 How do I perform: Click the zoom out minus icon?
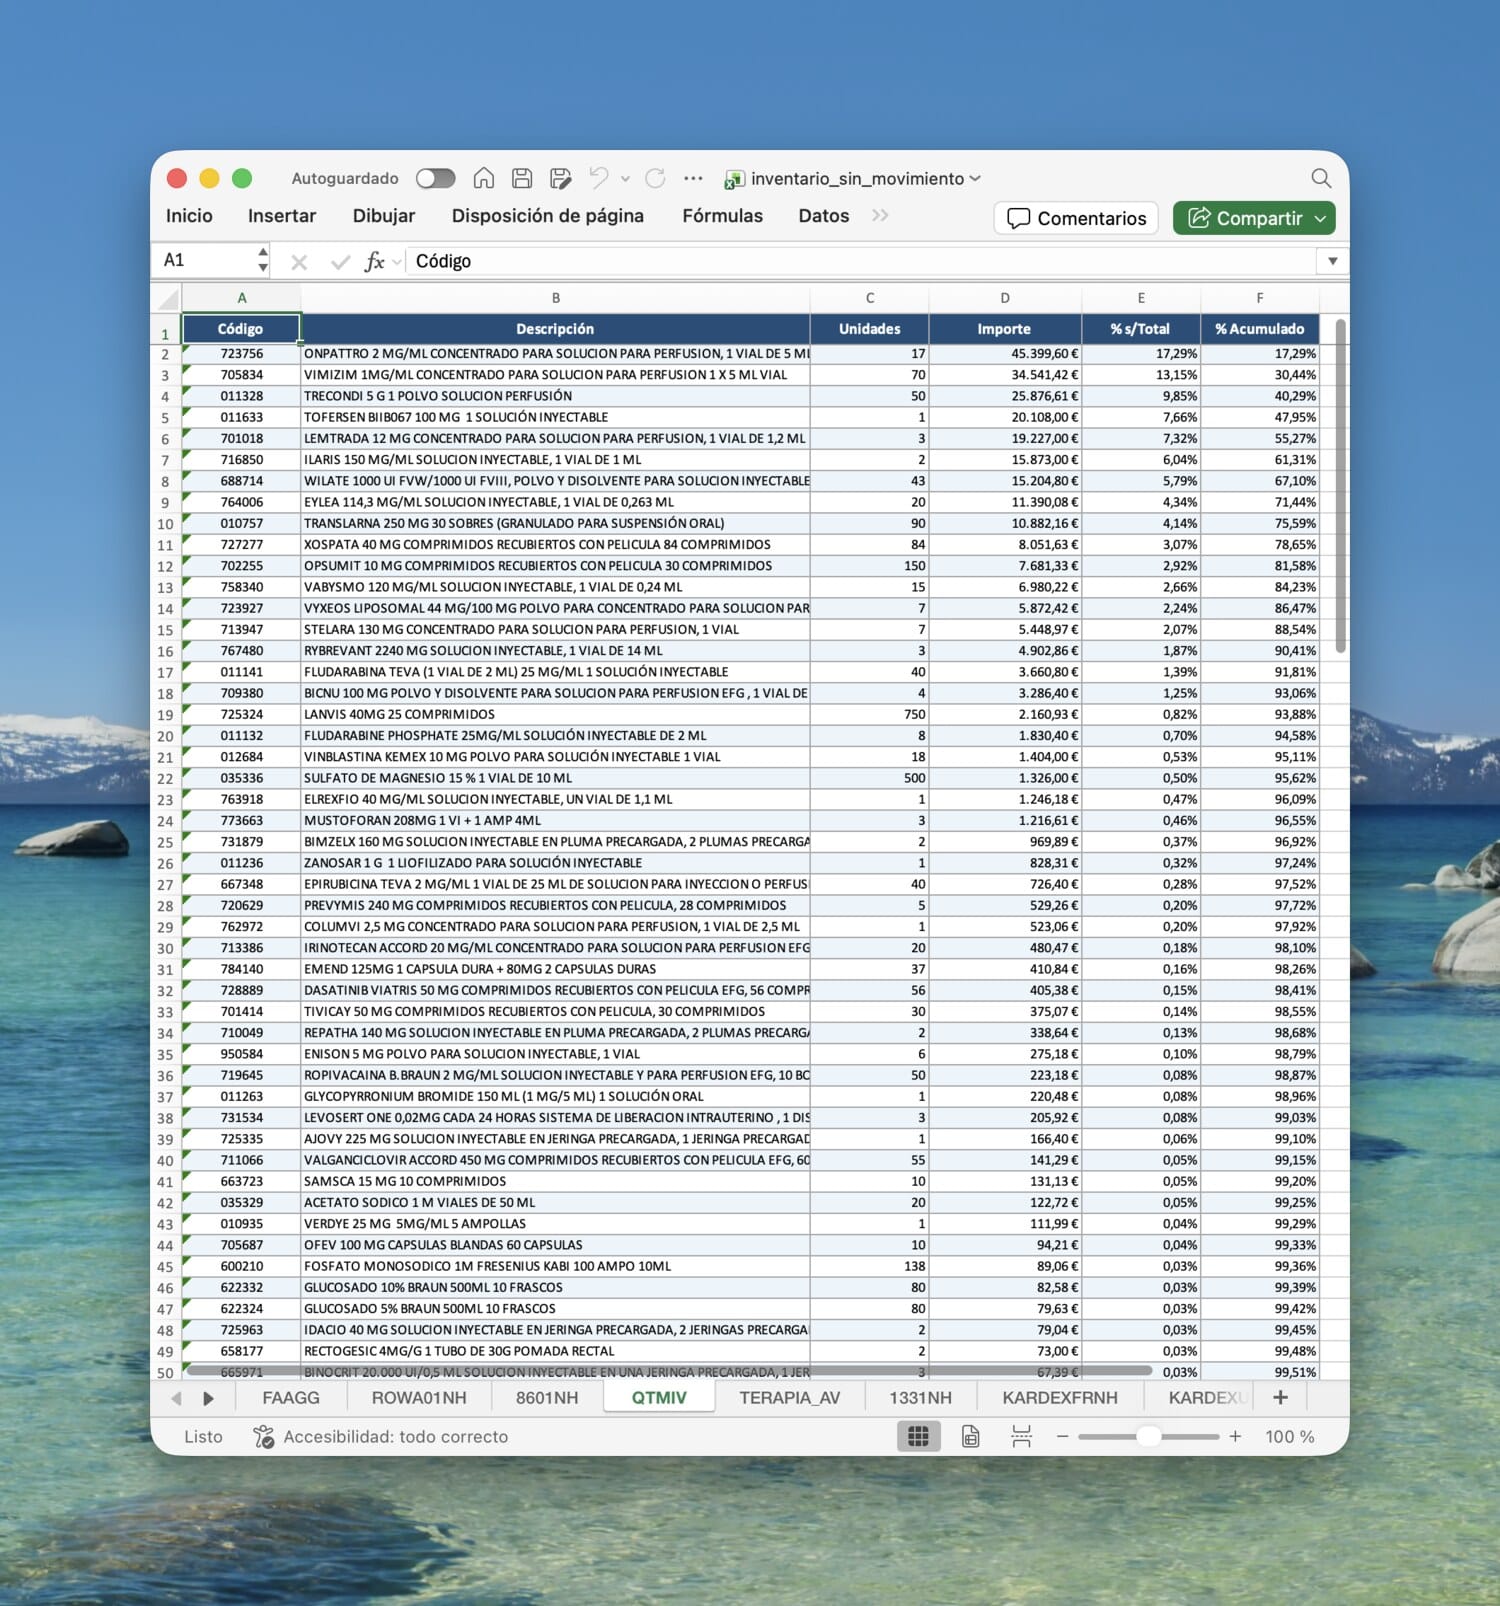pyautogui.click(x=1063, y=1437)
